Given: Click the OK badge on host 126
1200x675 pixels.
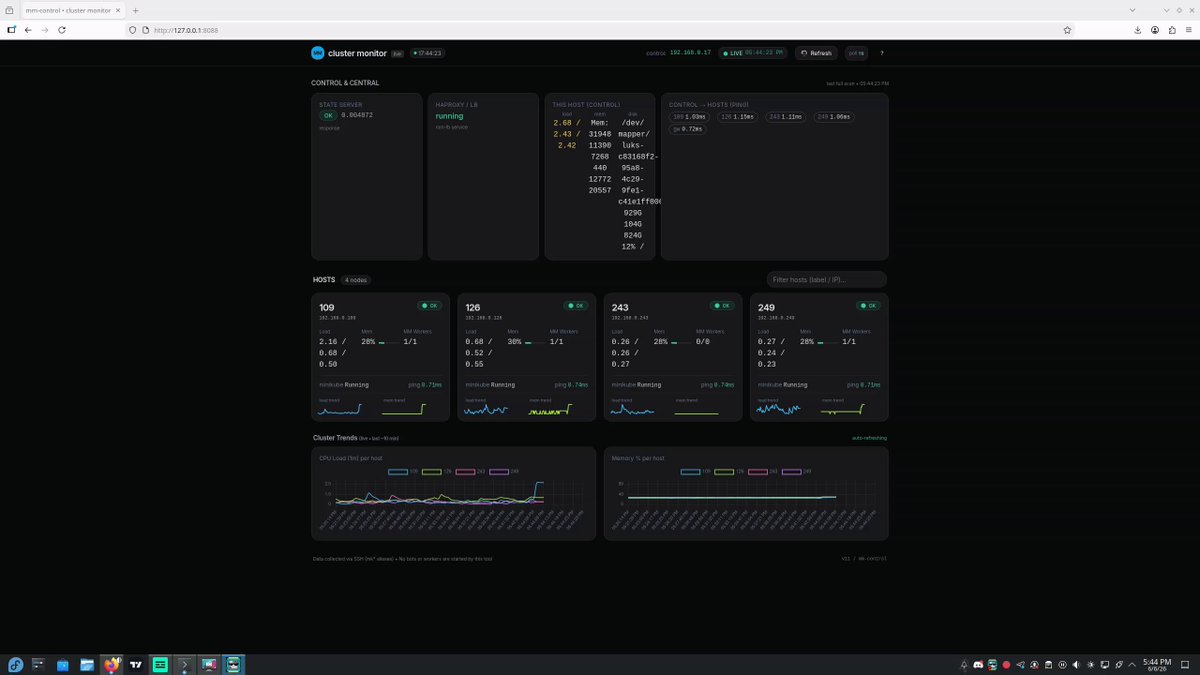Looking at the screenshot, I should point(575,305).
